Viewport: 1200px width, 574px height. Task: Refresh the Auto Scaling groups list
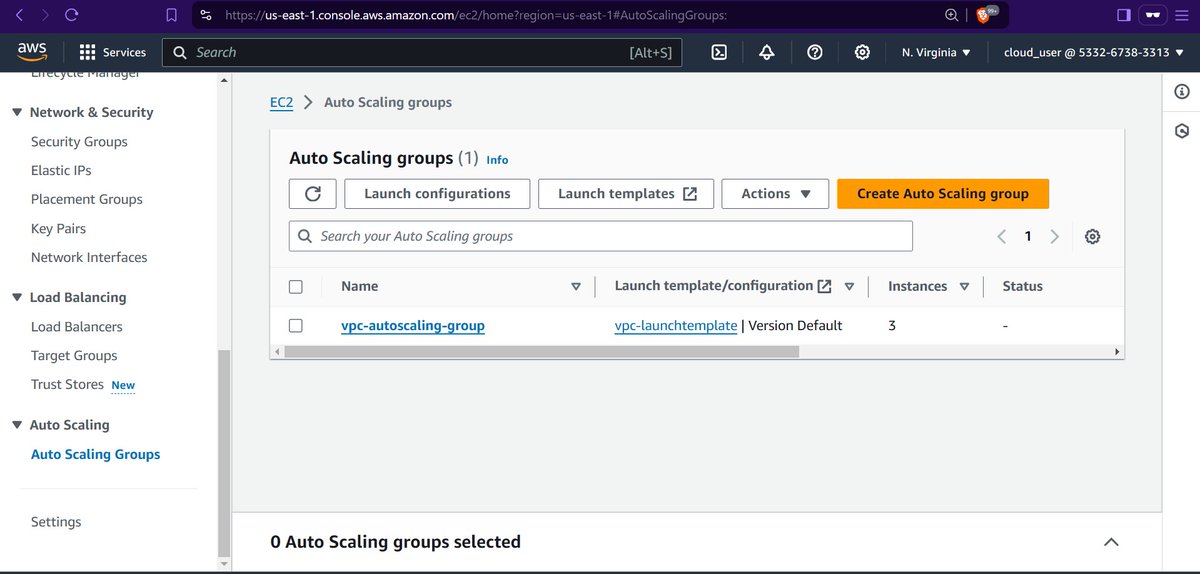pos(312,194)
